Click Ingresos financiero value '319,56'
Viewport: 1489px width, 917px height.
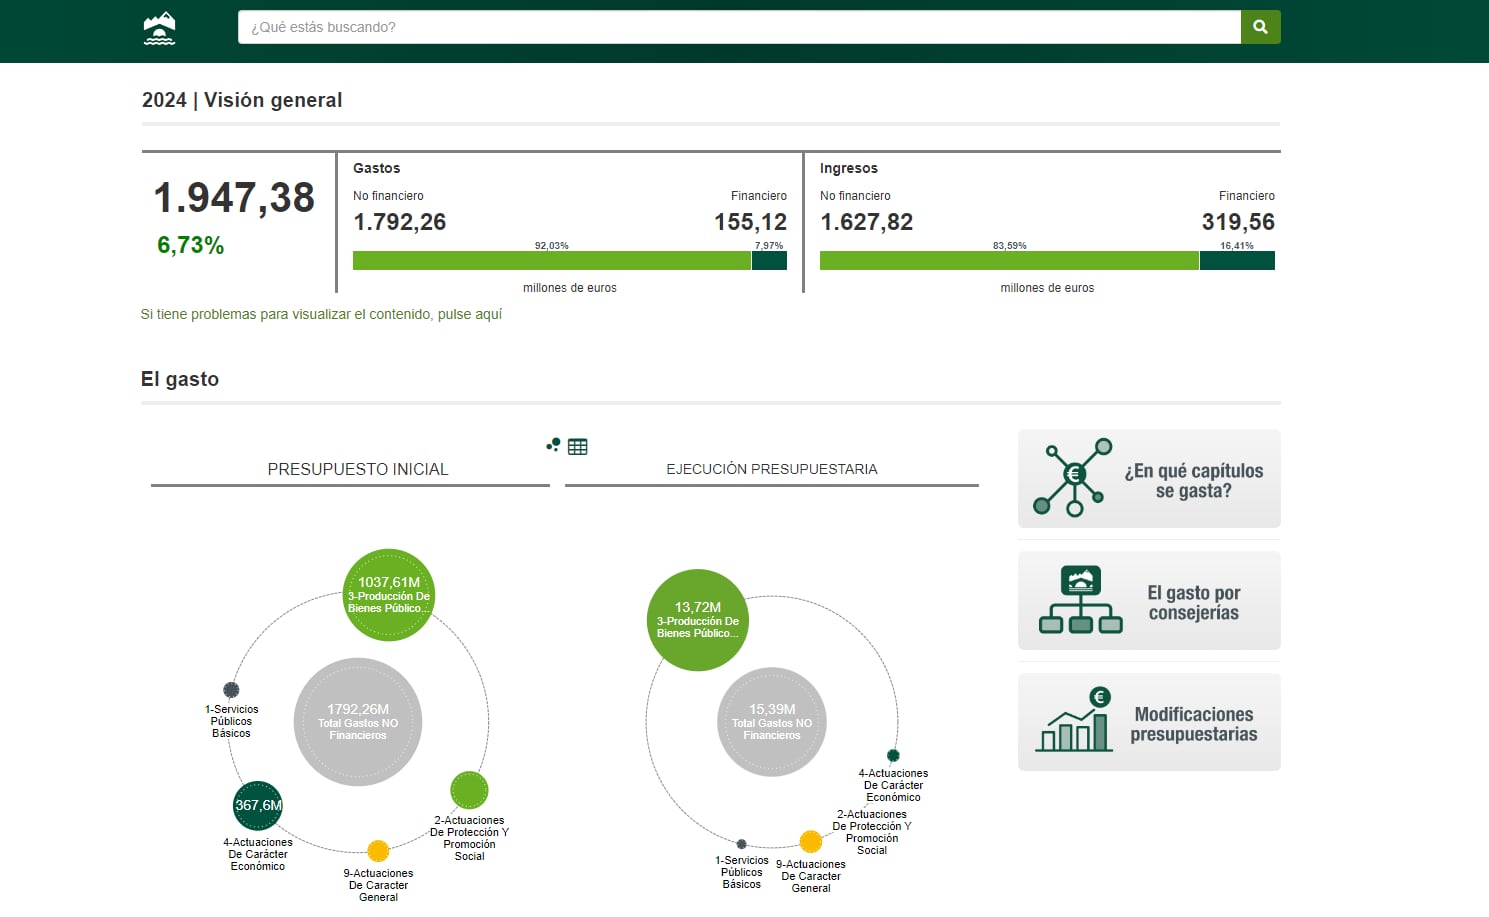click(x=1238, y=222)
